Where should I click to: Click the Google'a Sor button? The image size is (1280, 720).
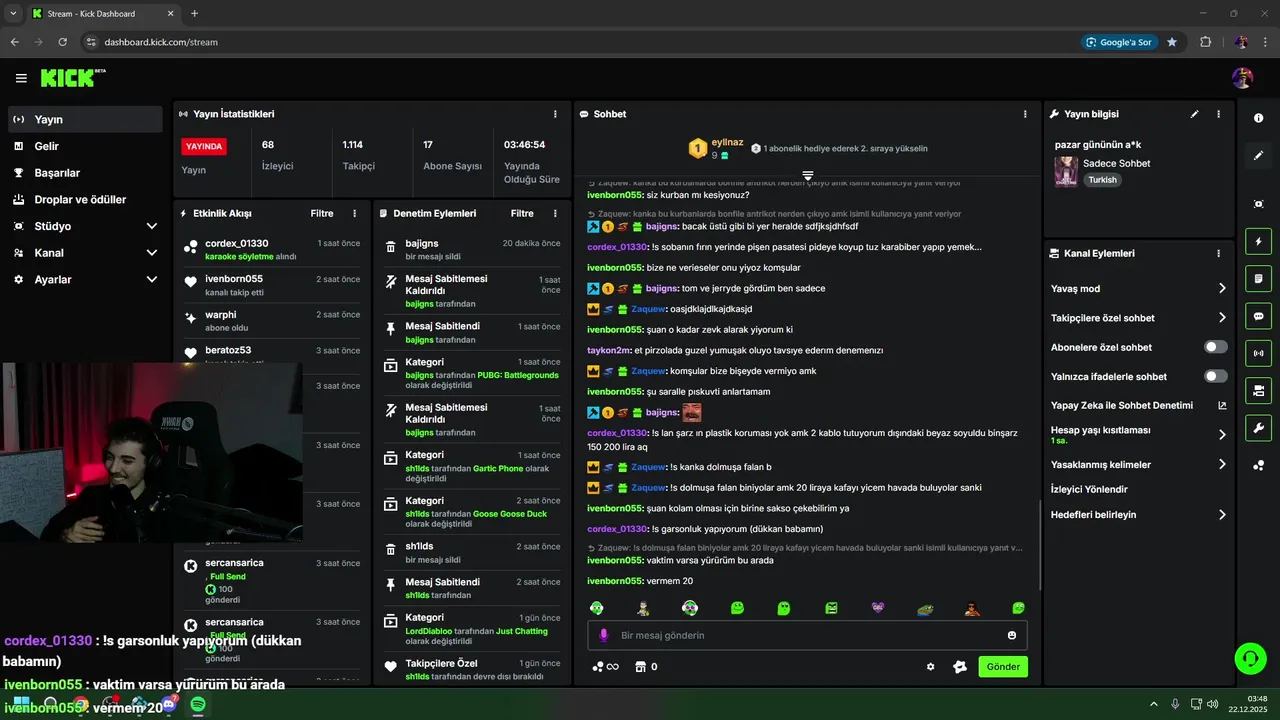click(1119, 42)
